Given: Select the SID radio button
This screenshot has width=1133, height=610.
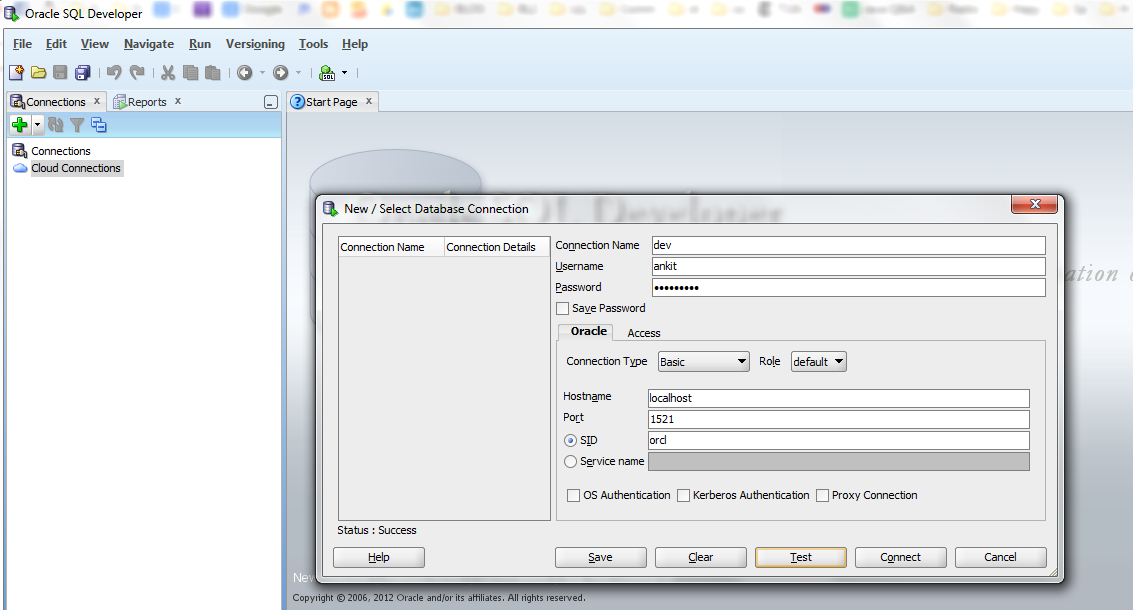Looking at the screenshot, I should pos(570,440).
